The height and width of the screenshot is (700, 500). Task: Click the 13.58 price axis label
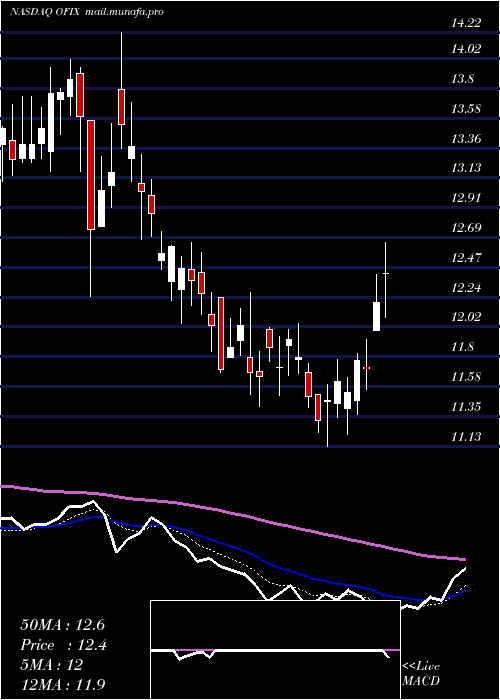tap(466, 108)
